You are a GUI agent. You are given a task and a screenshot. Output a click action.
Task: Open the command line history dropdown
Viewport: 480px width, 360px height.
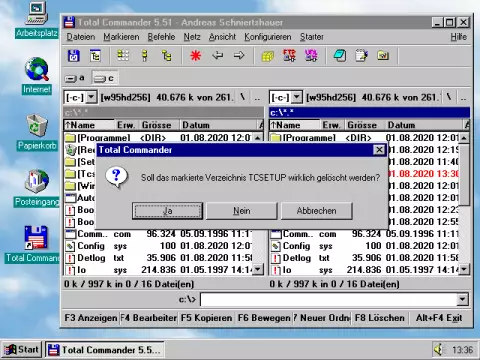pyautogui.click(x=462, y=299)
